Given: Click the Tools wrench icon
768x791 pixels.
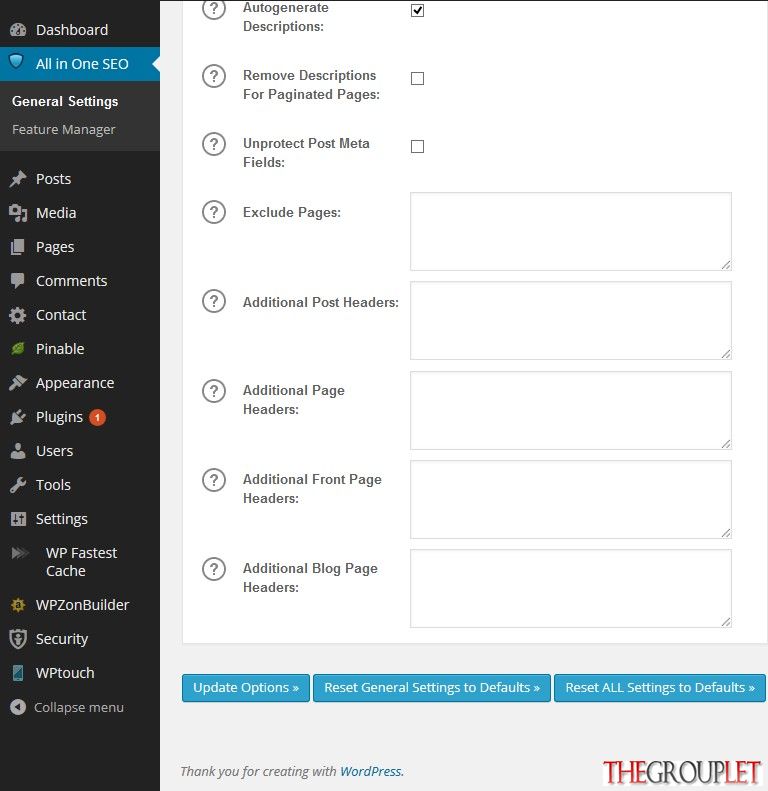Looking at the screenshot, I should [x=18, y=485].
